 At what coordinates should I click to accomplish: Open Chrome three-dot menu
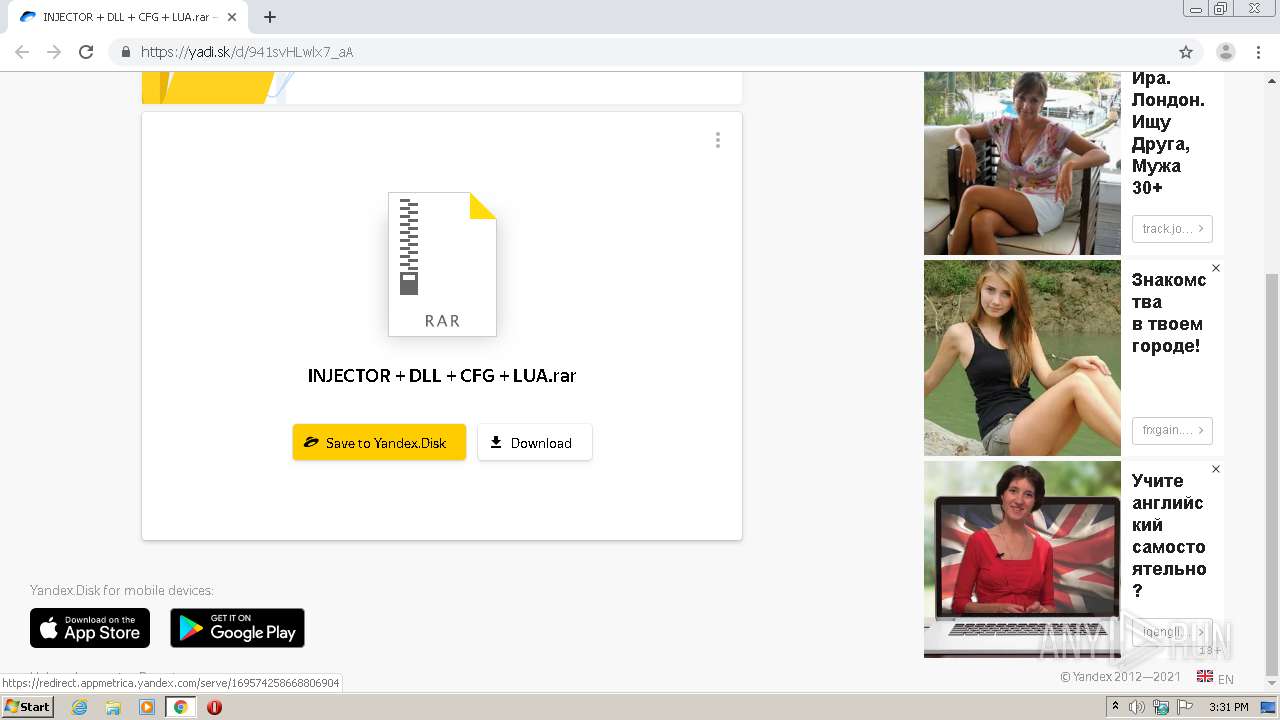1258,52
